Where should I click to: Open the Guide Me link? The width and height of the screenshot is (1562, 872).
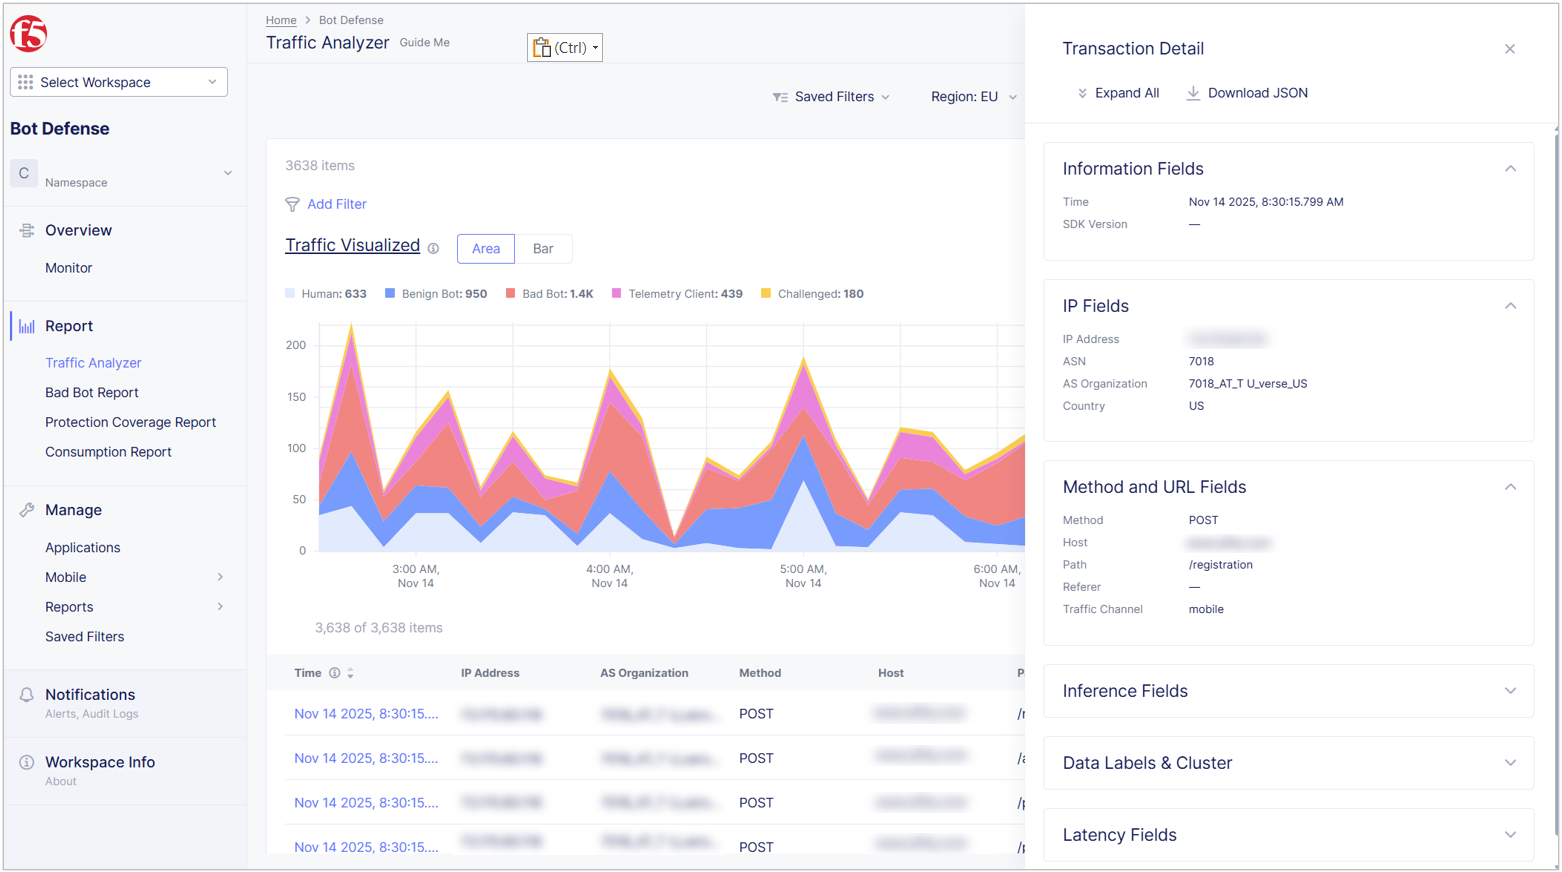[x=425, y=43]
